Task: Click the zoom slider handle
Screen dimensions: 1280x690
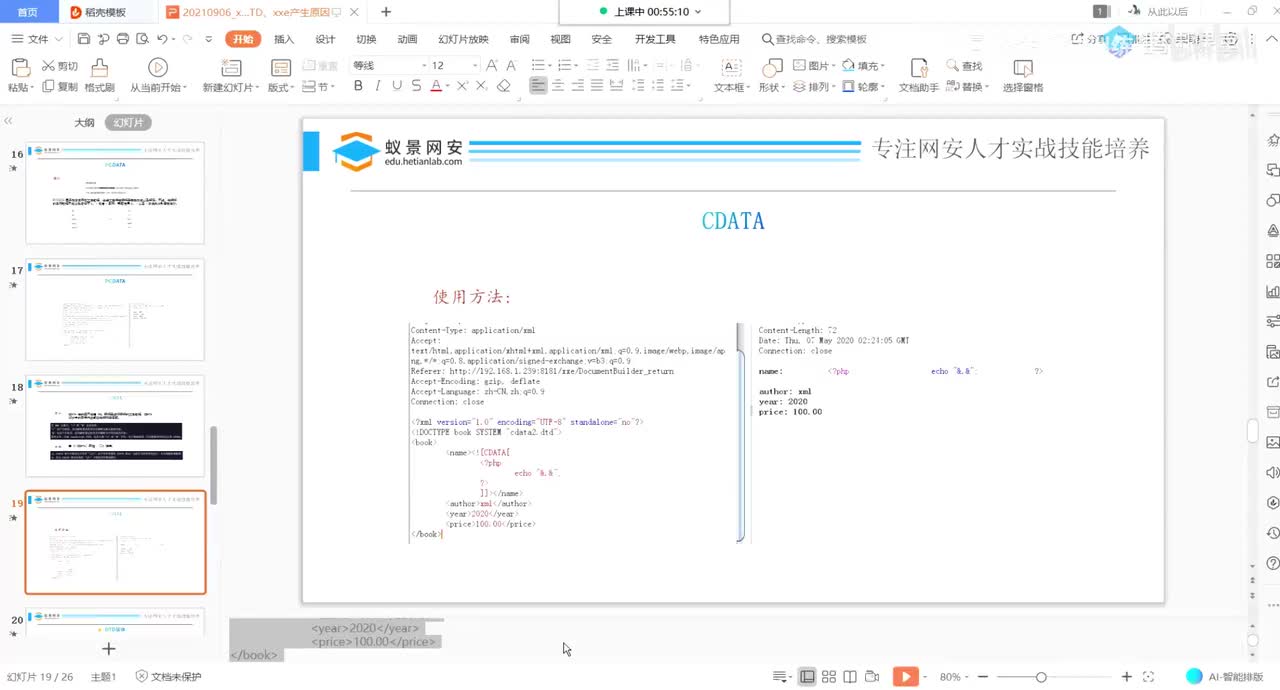Action: point(1041,677)
